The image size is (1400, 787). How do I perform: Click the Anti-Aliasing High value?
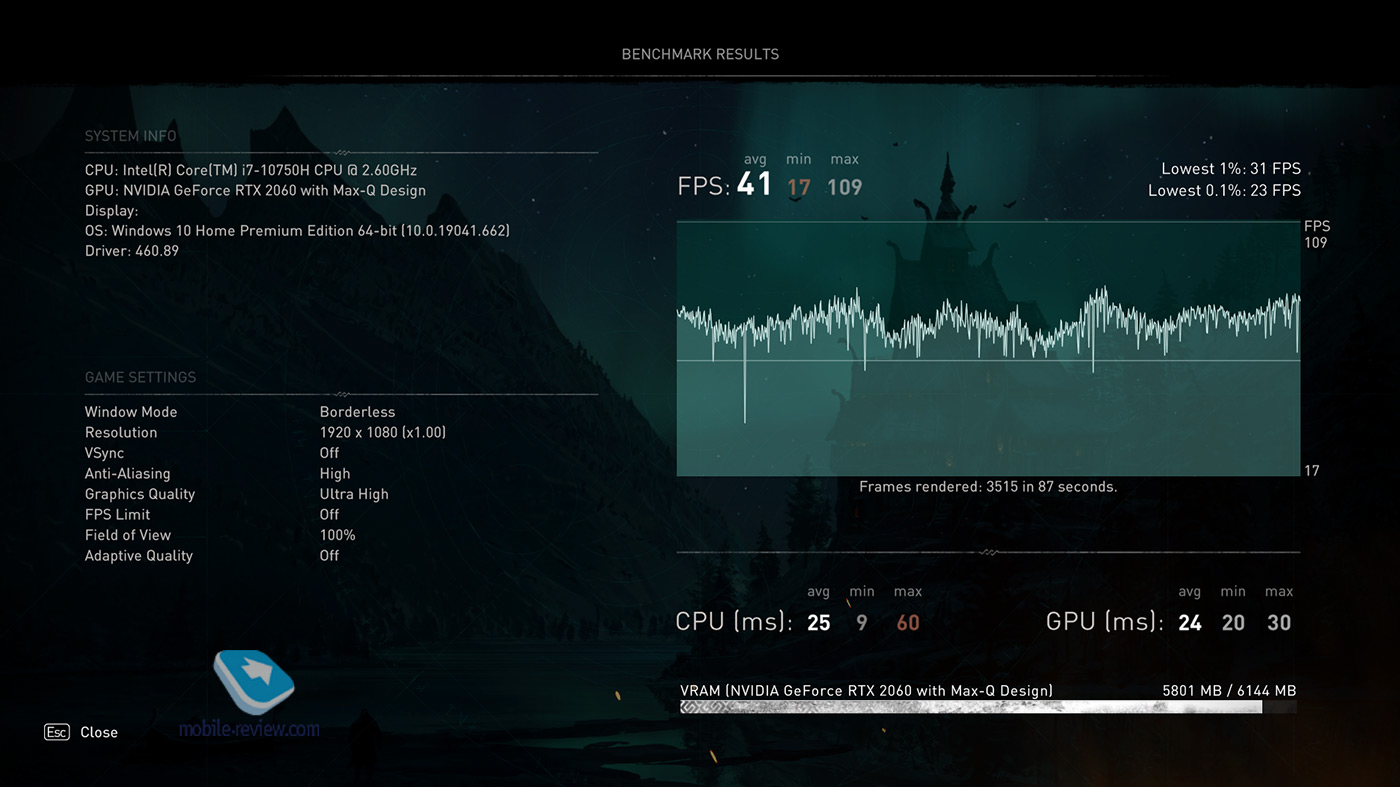(335, 473)
